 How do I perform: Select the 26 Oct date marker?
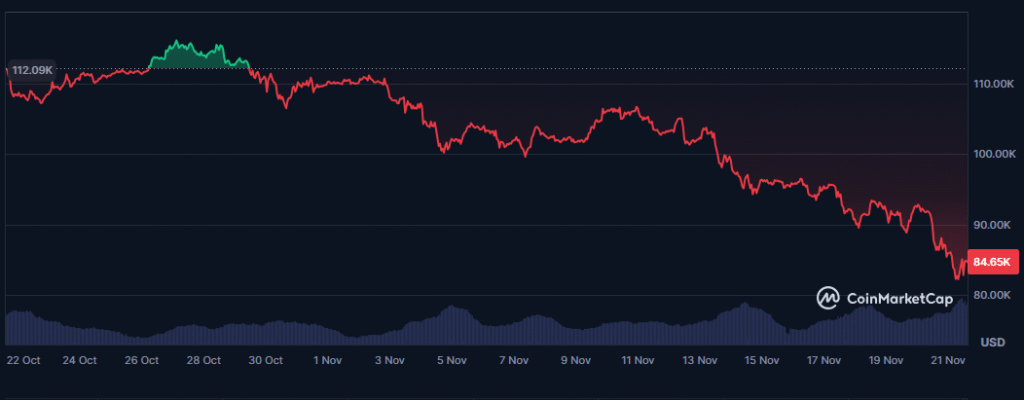click(142, 360)
